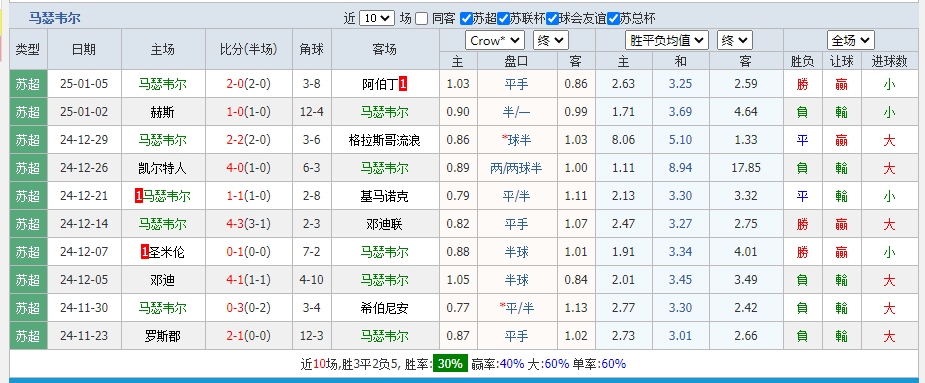Viewport: 925px width, 383px height.
Task: Click red card marker next to 阿伯丁
Action: 403,84
